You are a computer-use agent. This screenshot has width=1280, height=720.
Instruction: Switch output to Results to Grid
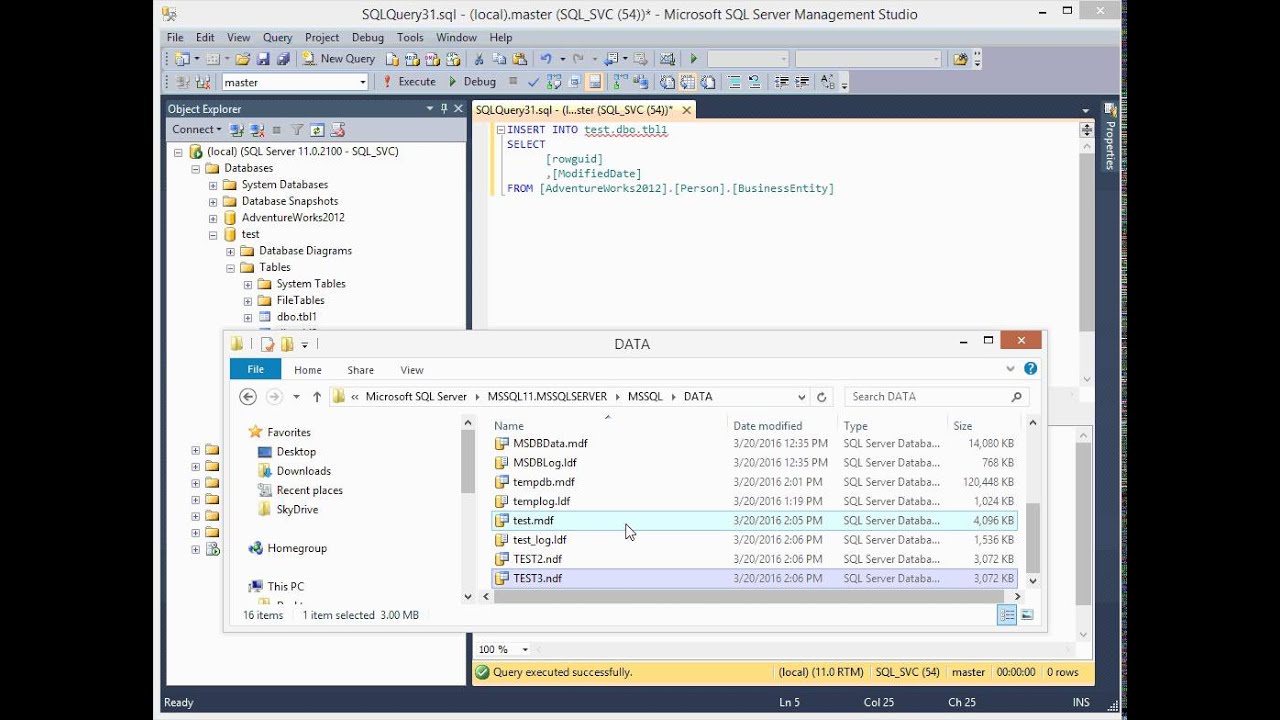[x=688, y=82]
